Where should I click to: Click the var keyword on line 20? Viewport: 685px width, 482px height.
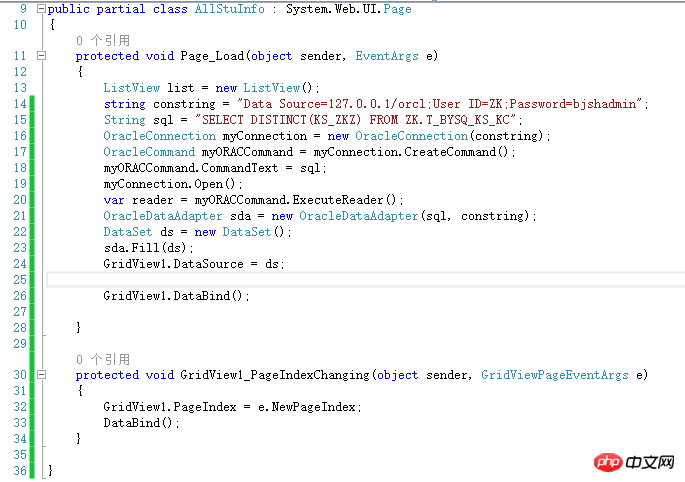114,200
